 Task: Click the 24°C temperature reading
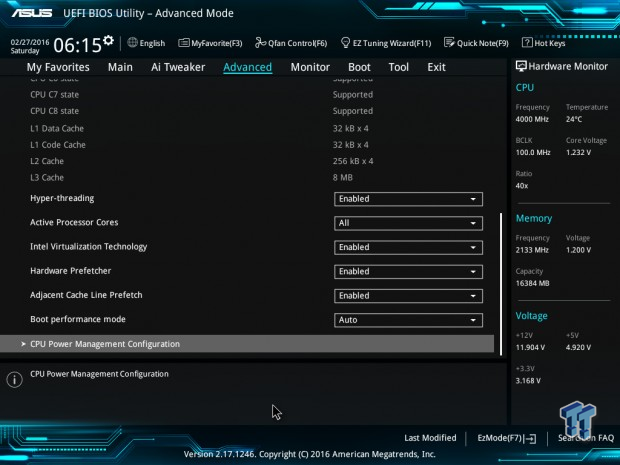(x=574, y=119)
